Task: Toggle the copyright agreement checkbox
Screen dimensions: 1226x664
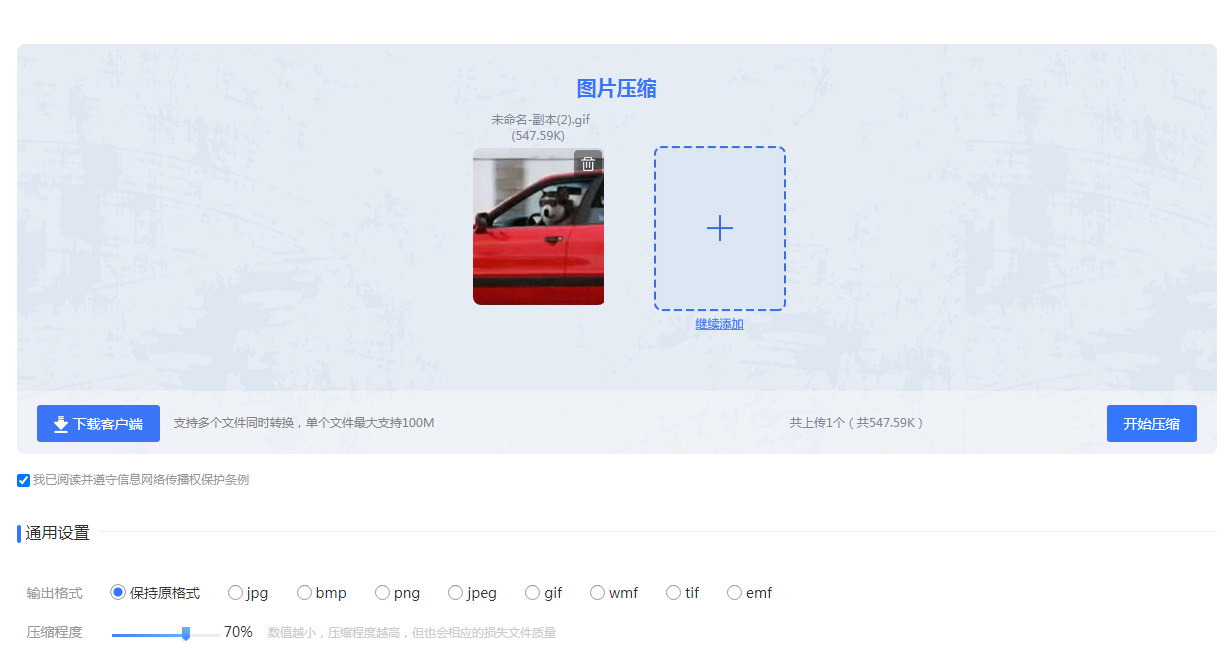Action: [x=24, y=481]
